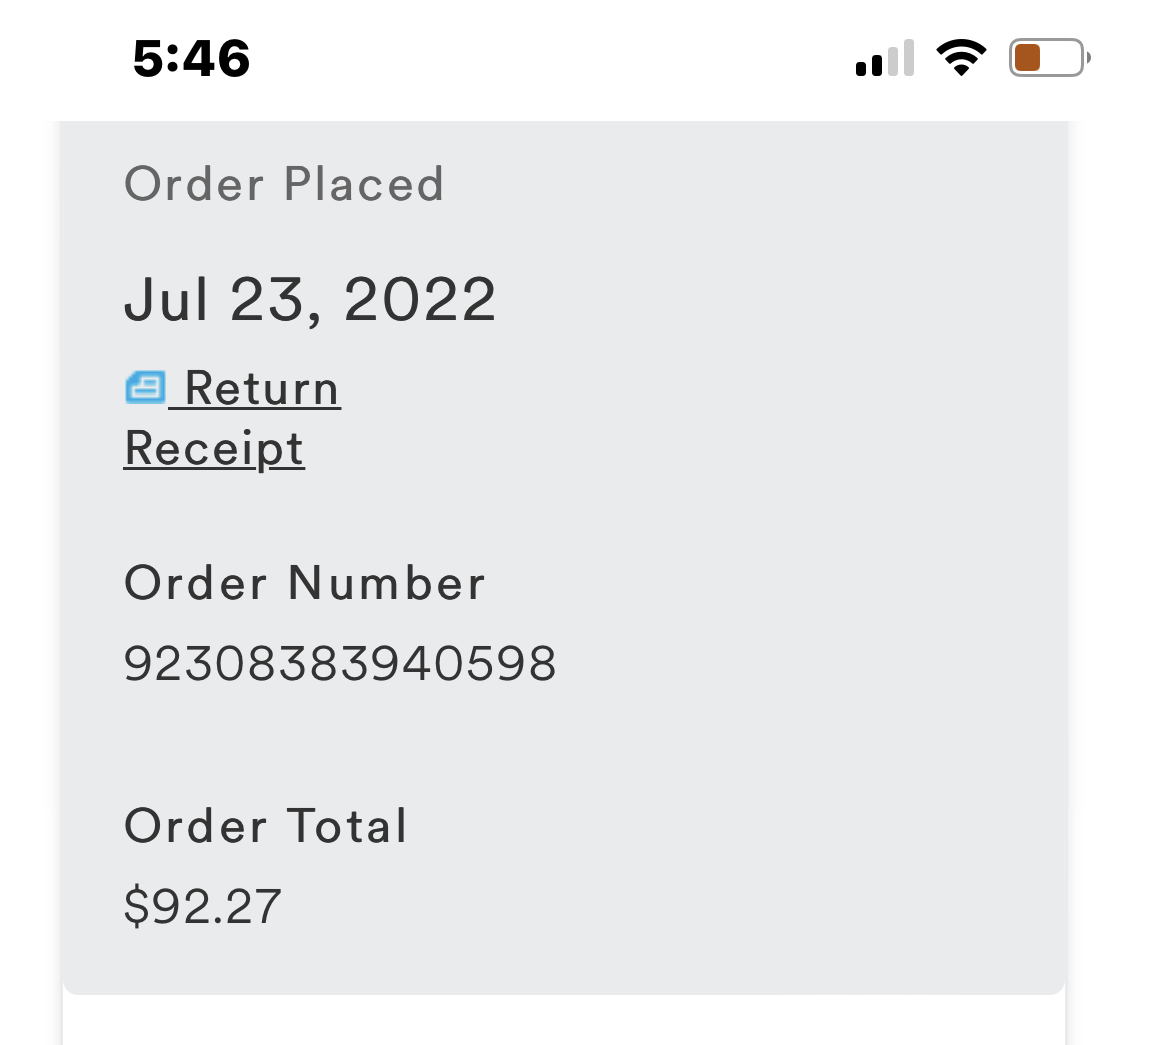Image resolution: width=1157 pixels, height=1045 pixels.
Task: Tap the white panel below the order card
Action: tap(563, 1021)
